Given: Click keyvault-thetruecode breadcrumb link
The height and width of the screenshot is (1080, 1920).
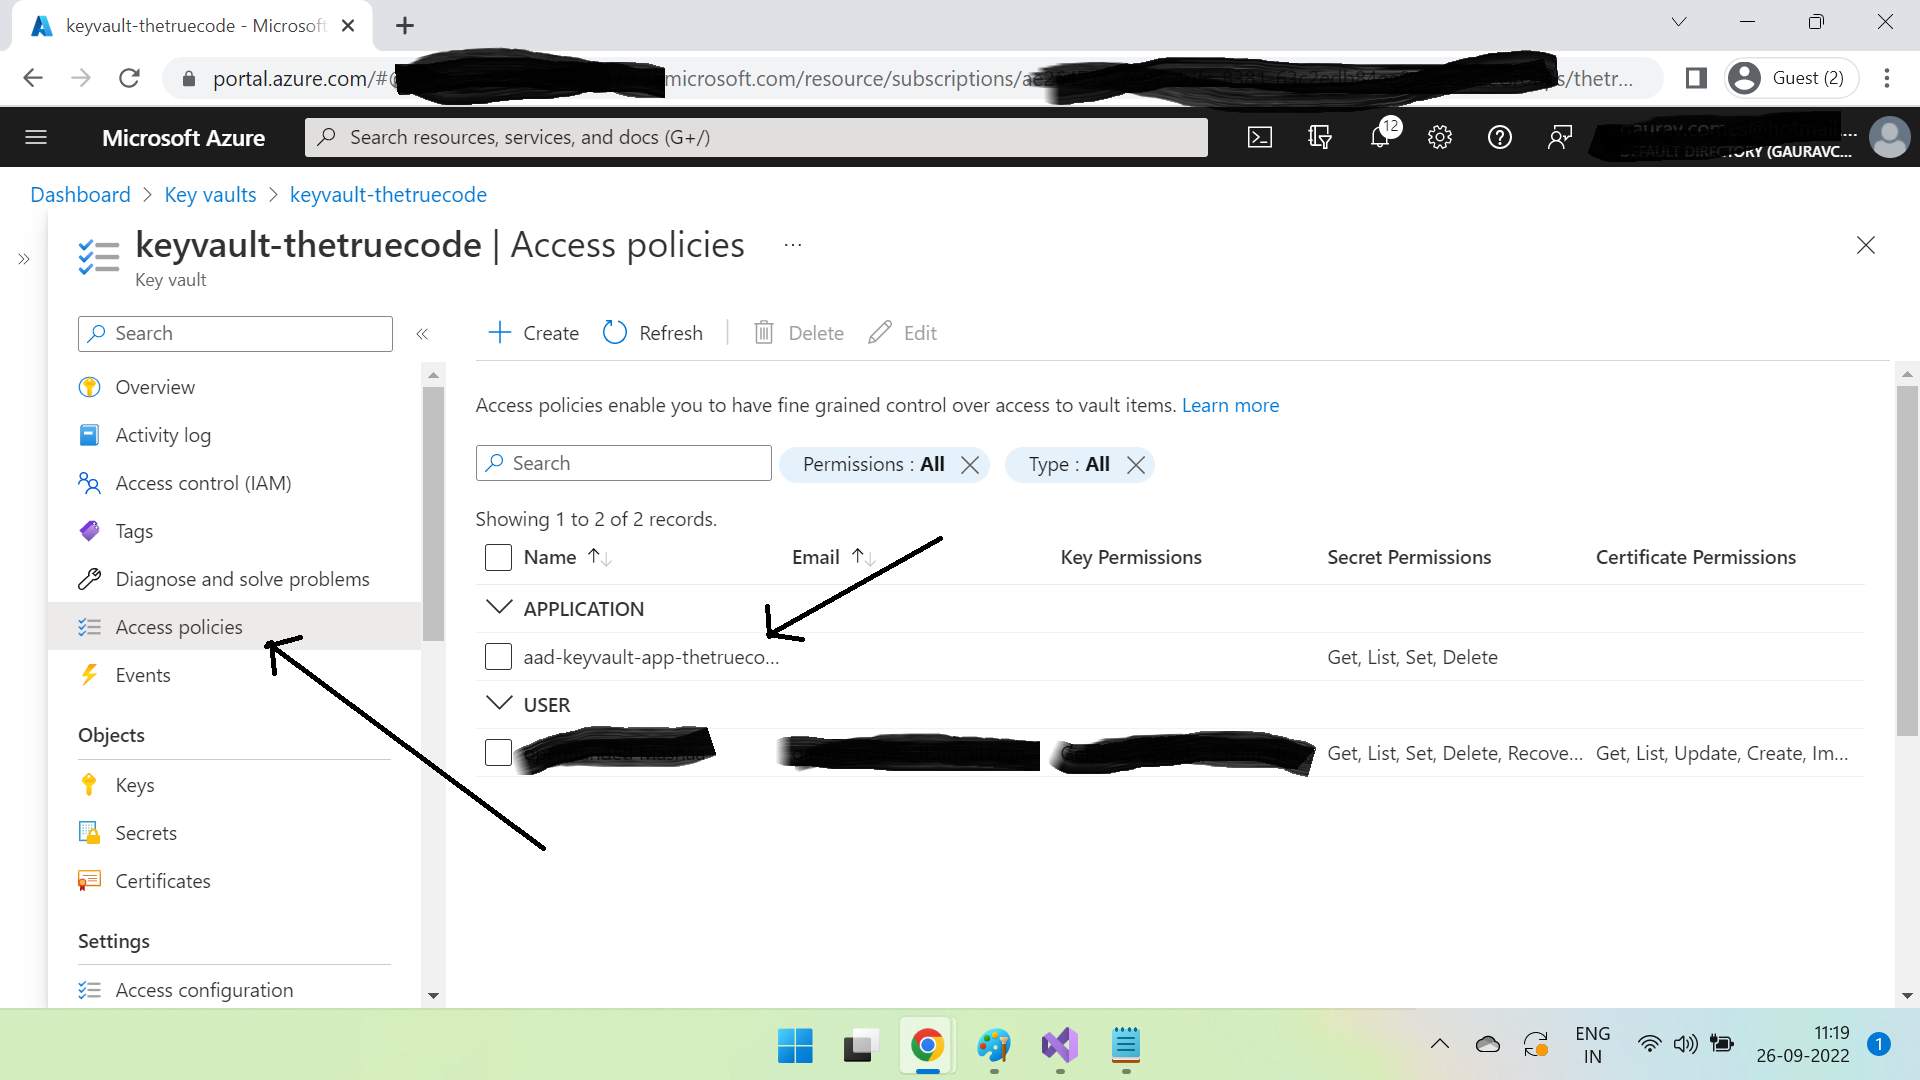Looking at the screenshot, I should [388, 195].
